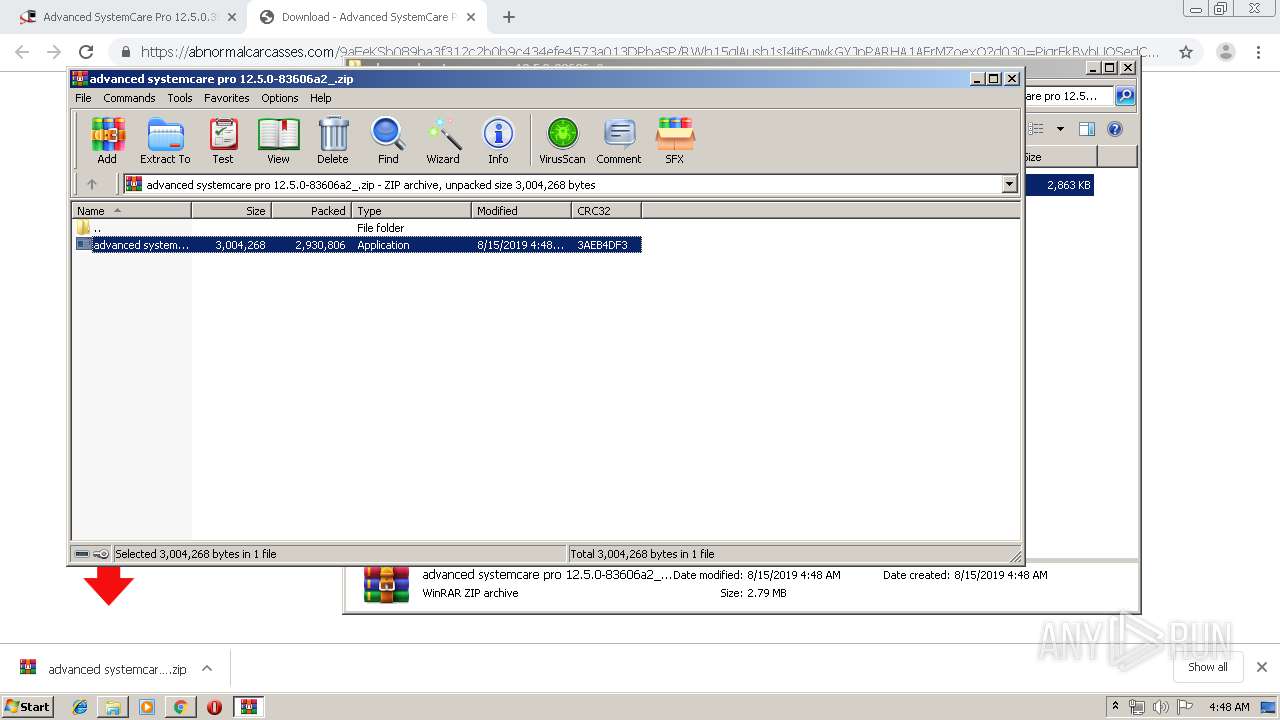
Task: Open the Tools menu
Action: click(180, 98)
